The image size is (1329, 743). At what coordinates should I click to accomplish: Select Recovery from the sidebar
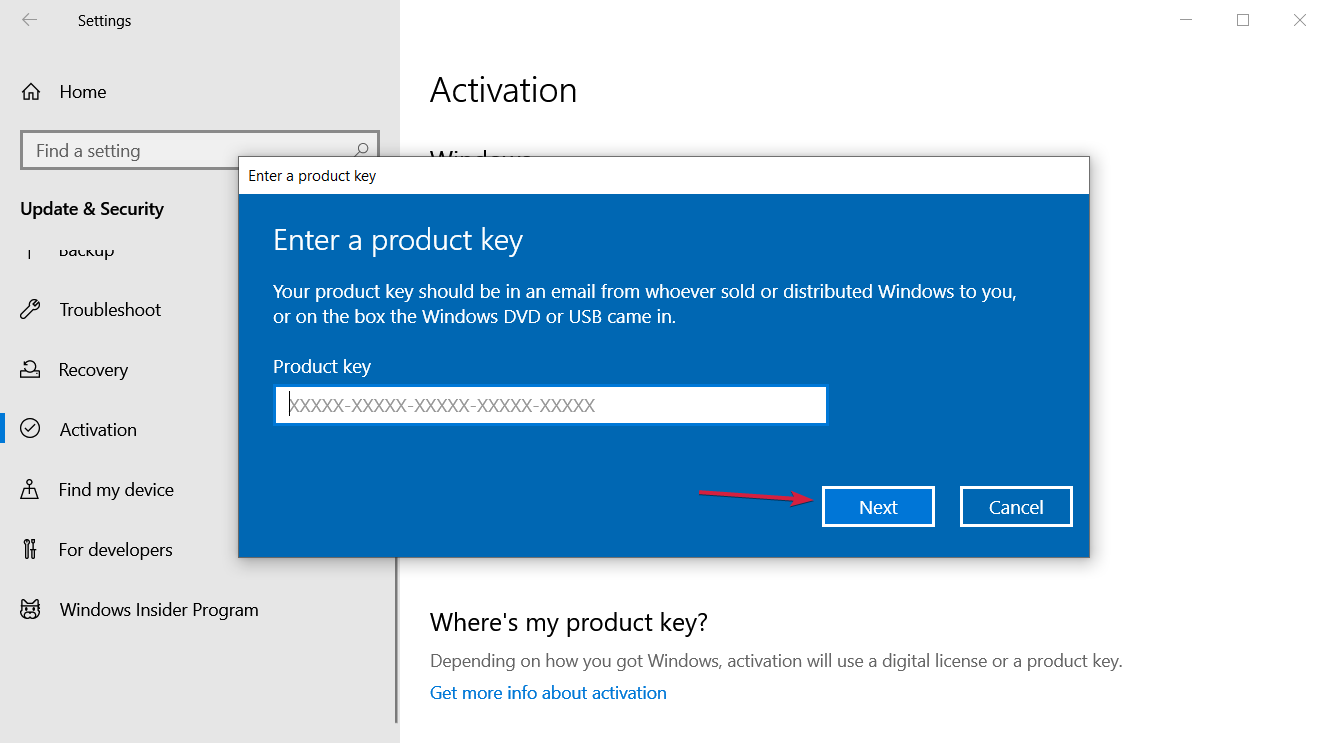click(x=95, y=369)
